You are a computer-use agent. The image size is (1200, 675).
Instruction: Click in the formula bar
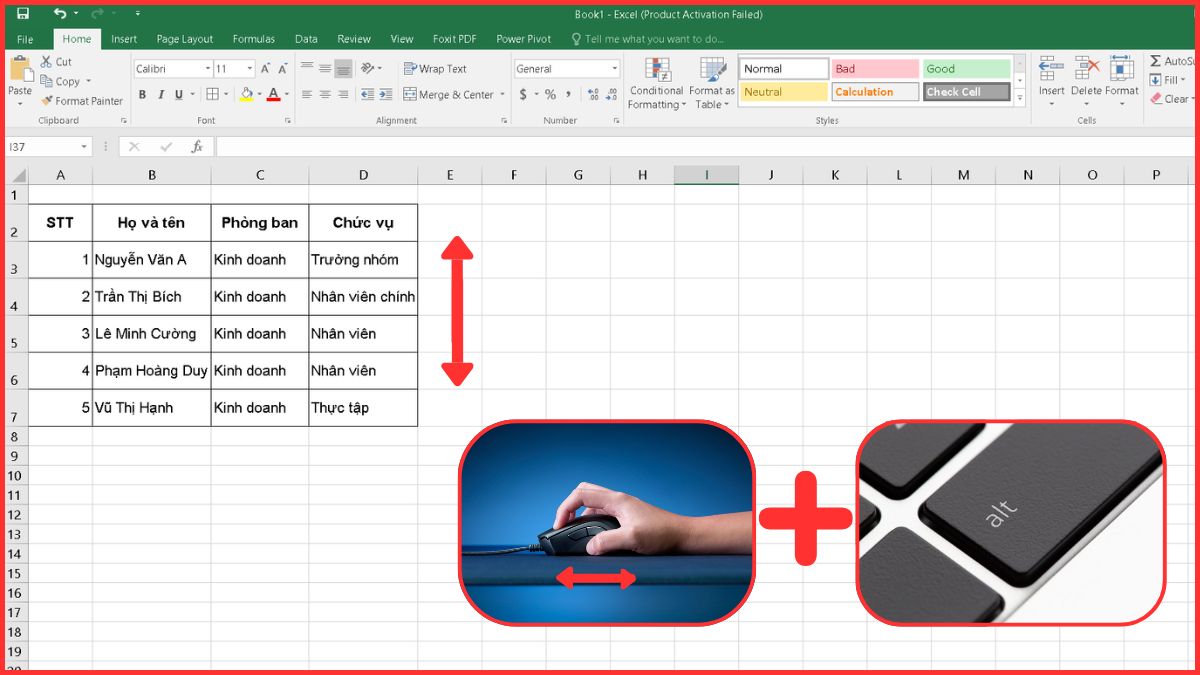point(705,147)
